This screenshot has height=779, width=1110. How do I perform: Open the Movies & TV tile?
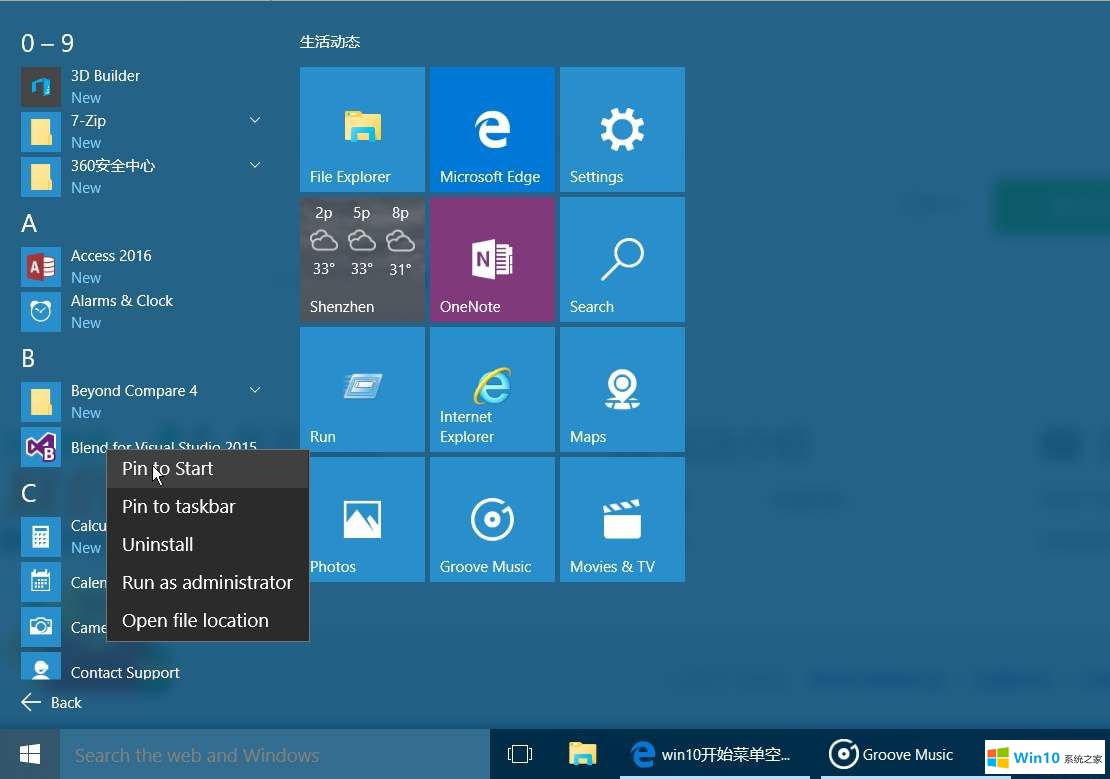(x=622, y=520)
